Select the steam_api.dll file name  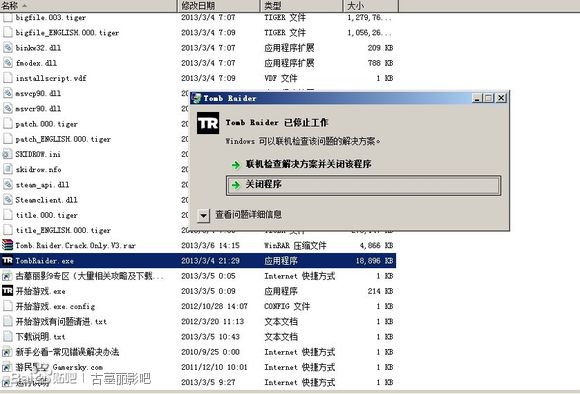pos(42,184)
